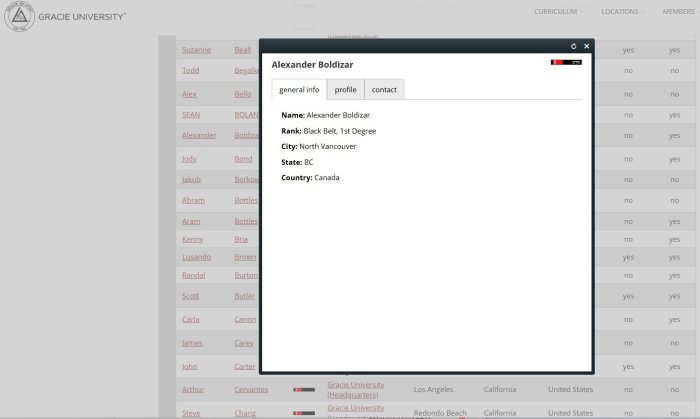Open the Locations menu
Viewport: 700px width, 419px height.
click(x=622, y=12)
